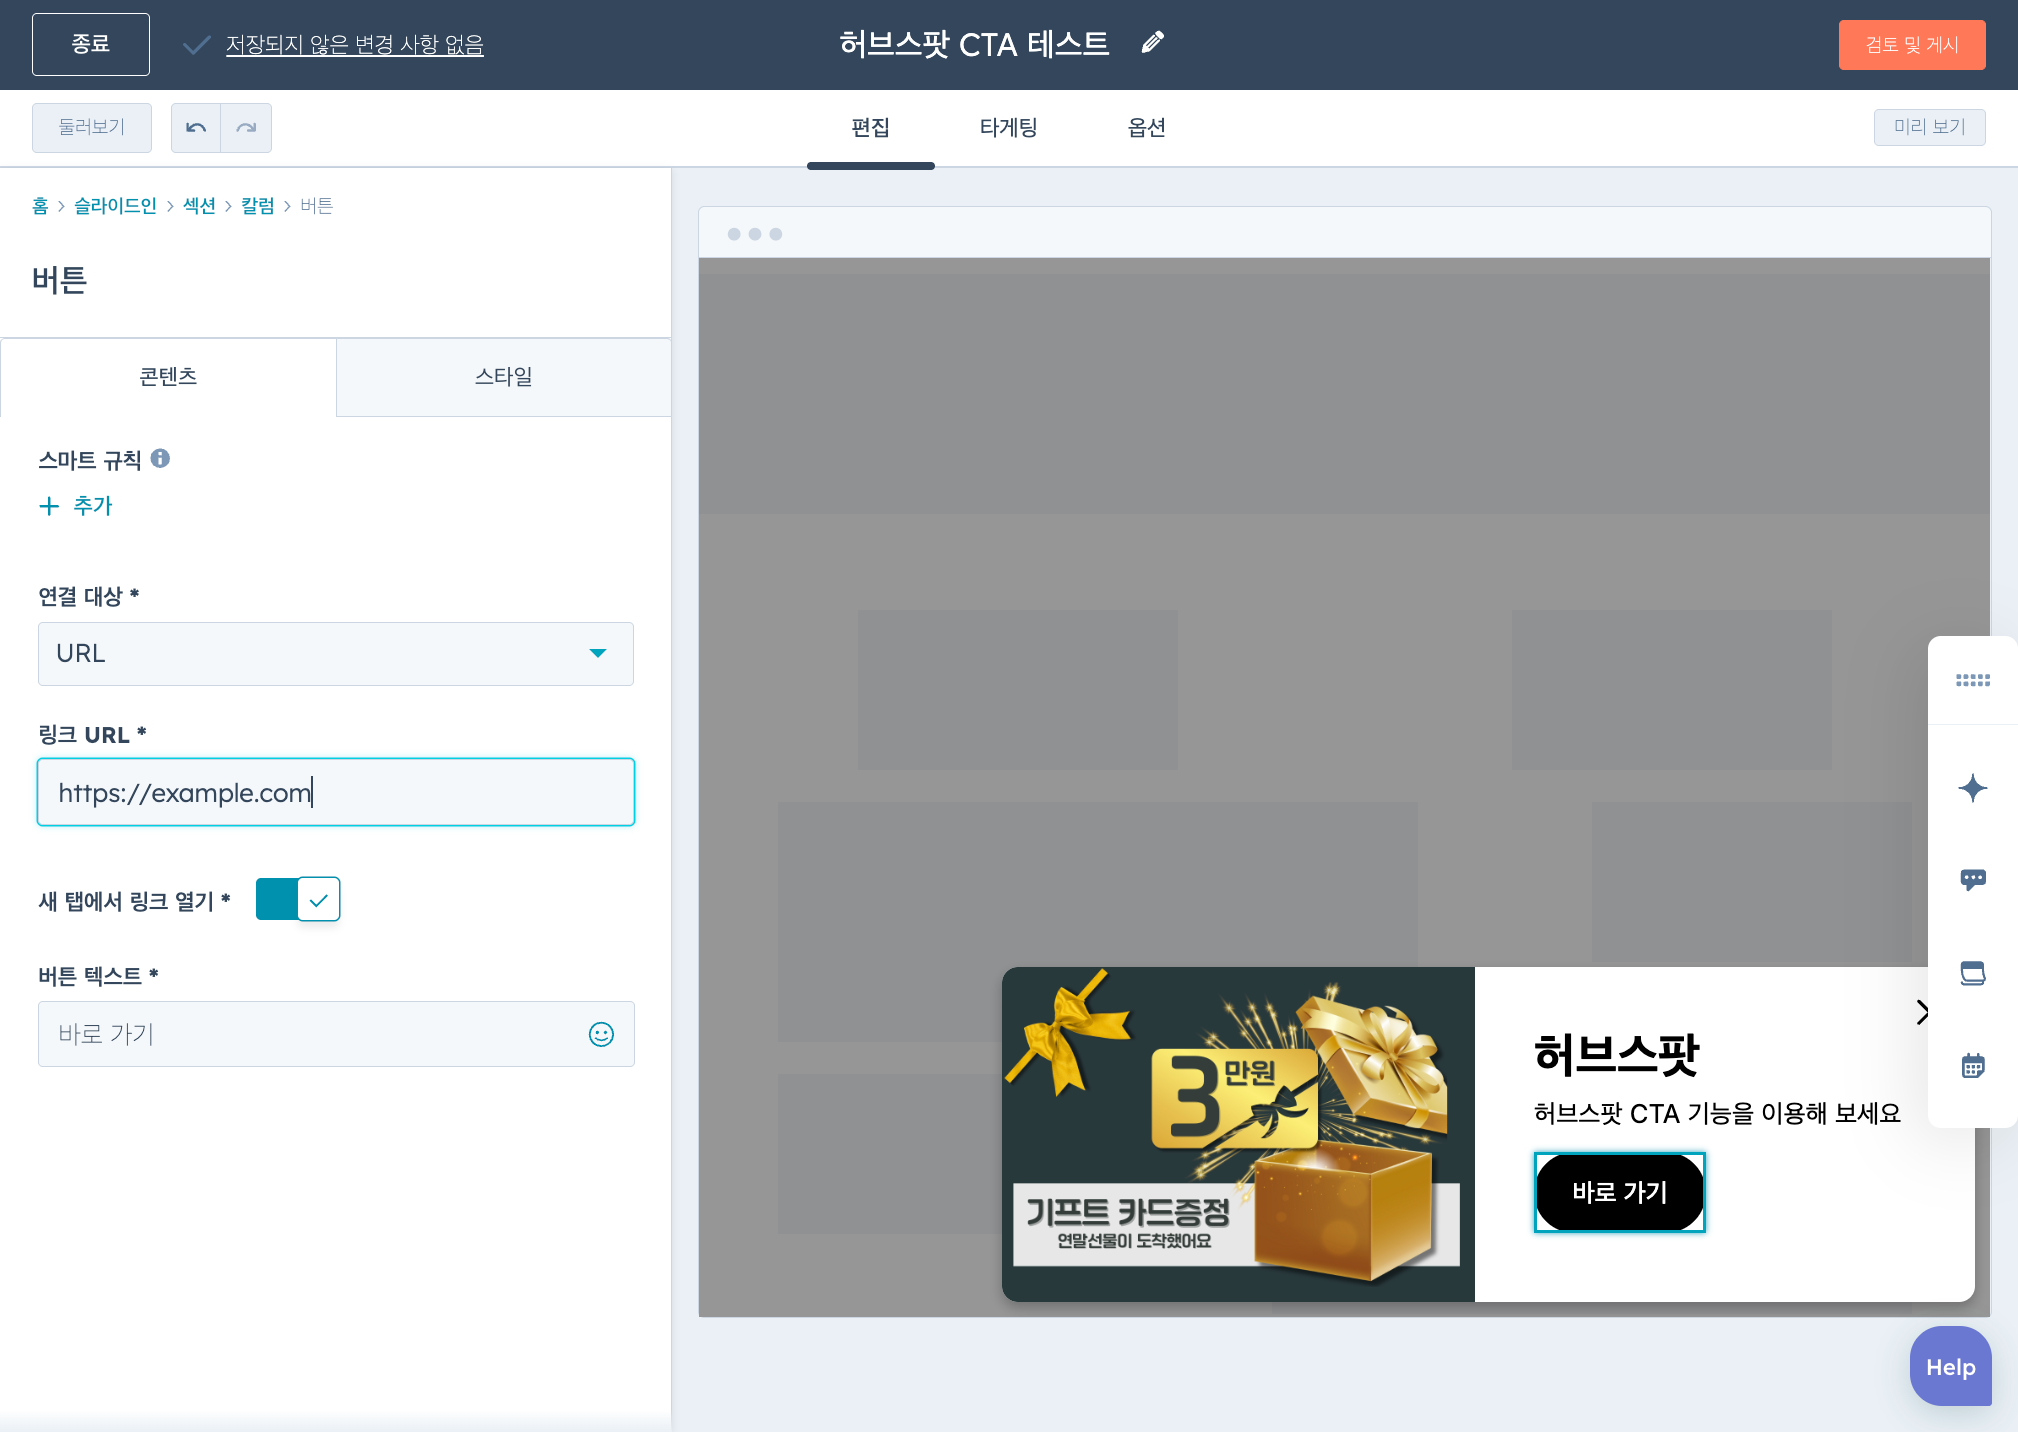
Task: Undo the last change
Action: (196, 128)
